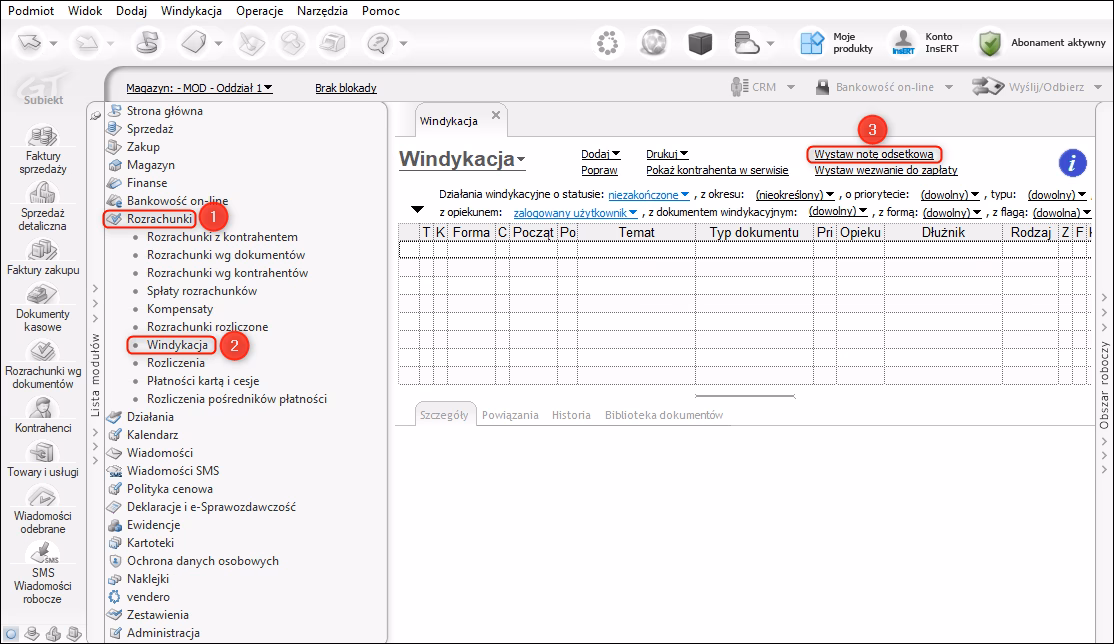Click Konto InsERT toolbar icon
This screenshot has height=644, width=1114.
(903, 43)
